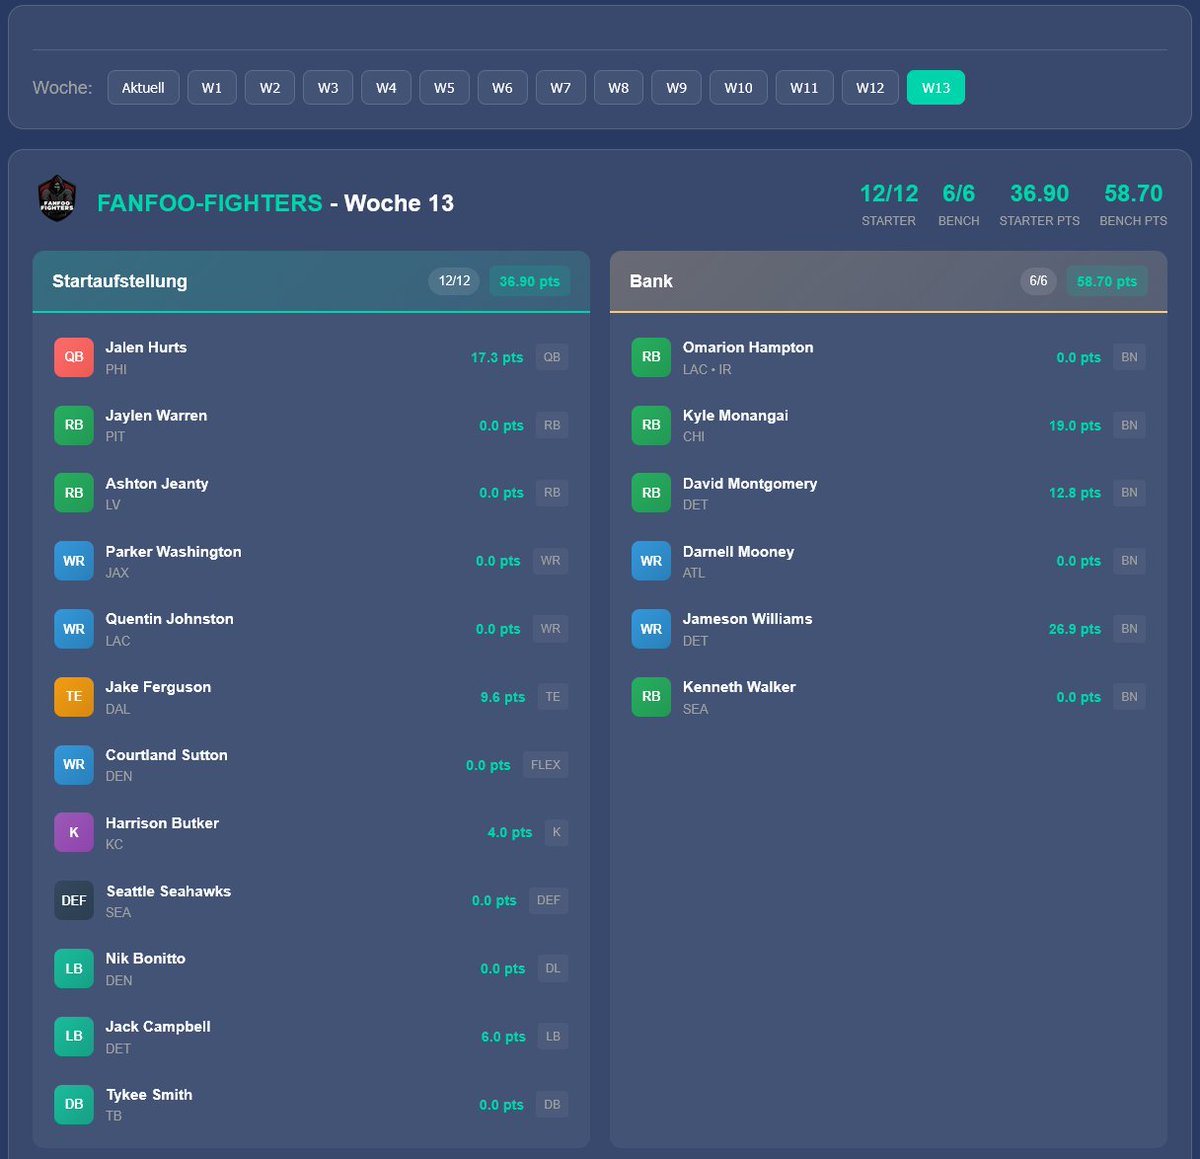
Task: Show week W8 lineup
Action: (618, 88)
